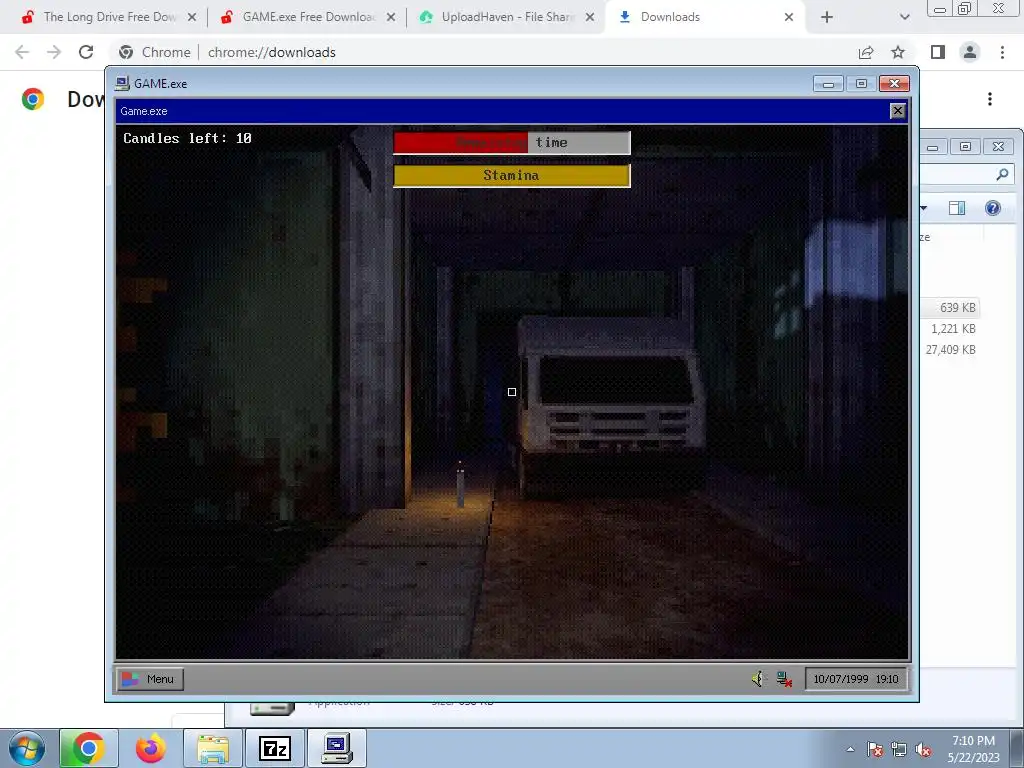The width and height of the screenshot is (1024, 768).
Task: Open the Chrome profile avatar
Action: click(970, 52)
